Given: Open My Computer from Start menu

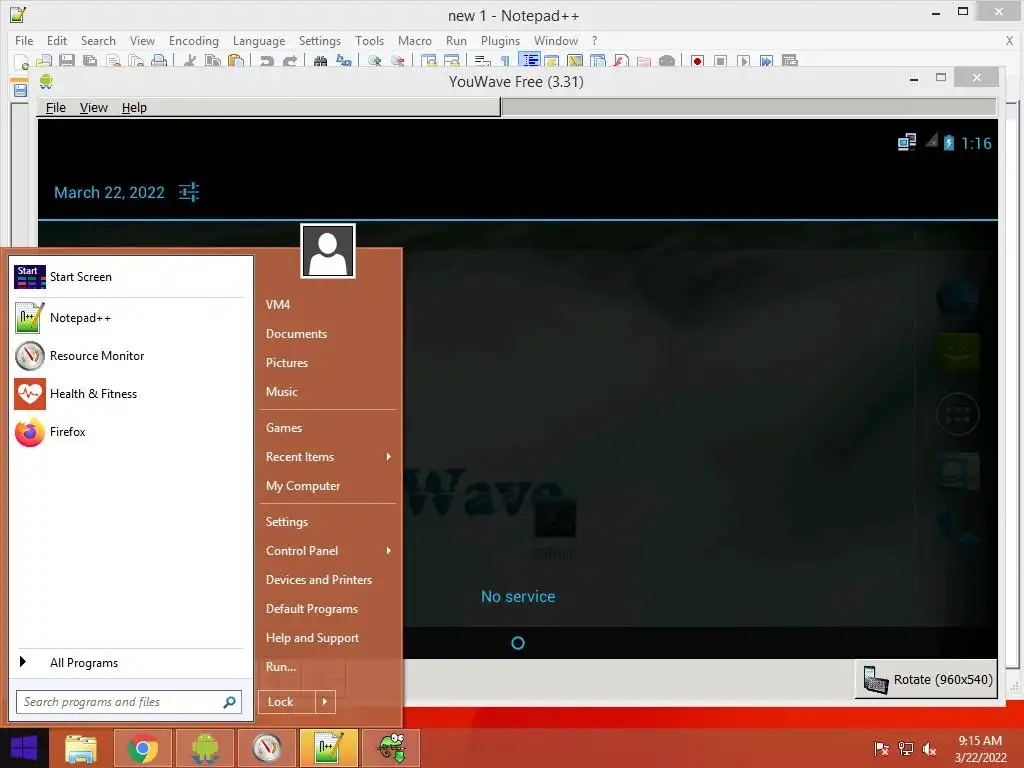Looking at the screenshot, I should pyautogui.click(x=303, y=486).
